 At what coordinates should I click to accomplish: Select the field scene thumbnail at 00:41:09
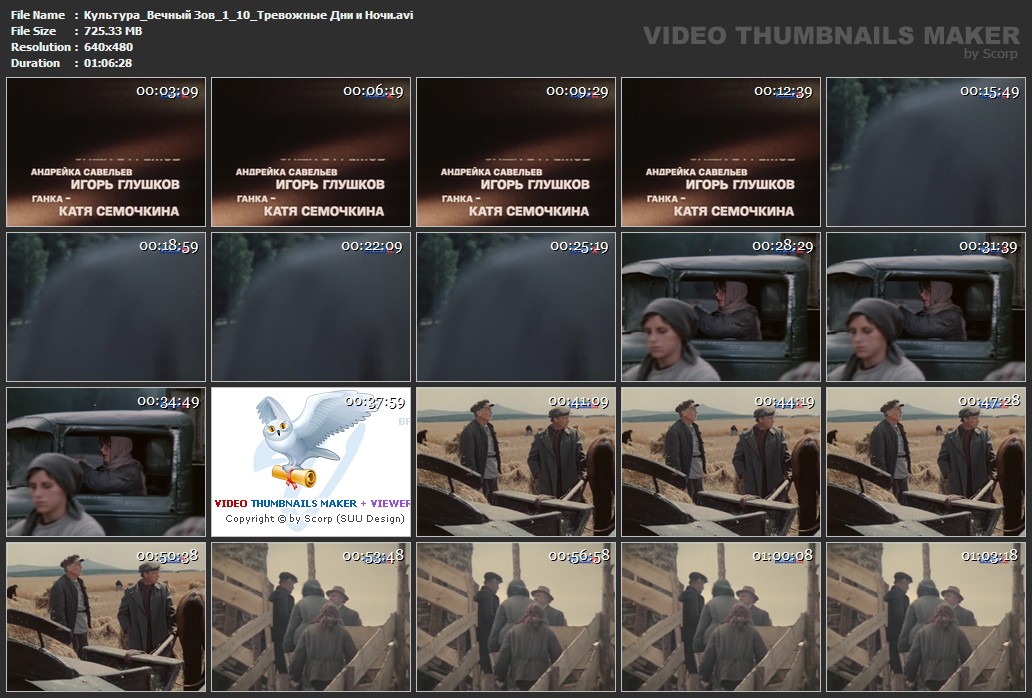tap(515, 462)
